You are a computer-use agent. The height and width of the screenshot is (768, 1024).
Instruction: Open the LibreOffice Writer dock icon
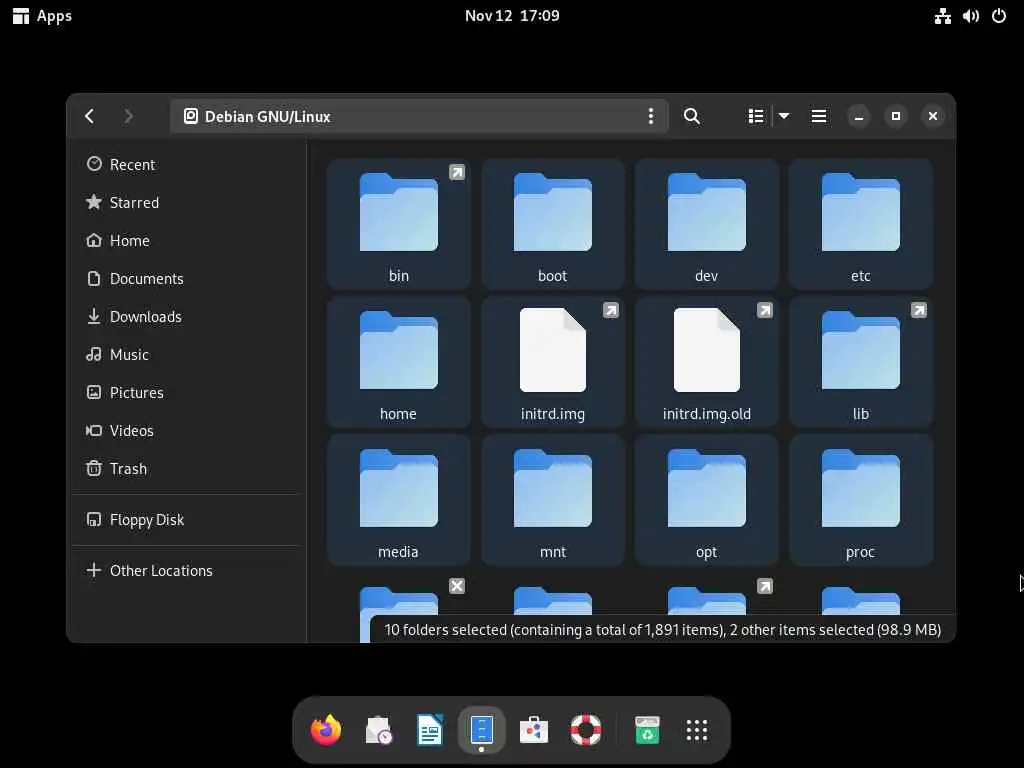click(430, 729)
